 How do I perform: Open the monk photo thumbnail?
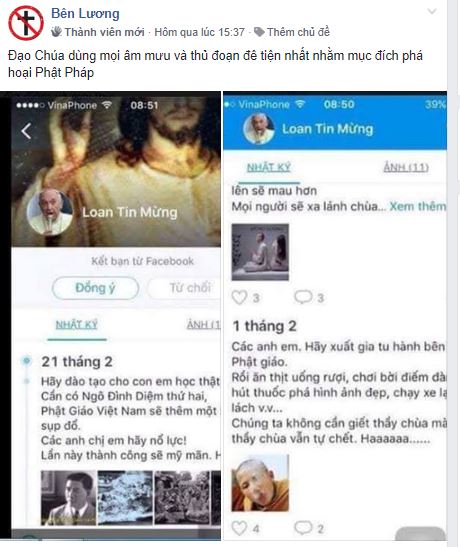tap(260, 483)
